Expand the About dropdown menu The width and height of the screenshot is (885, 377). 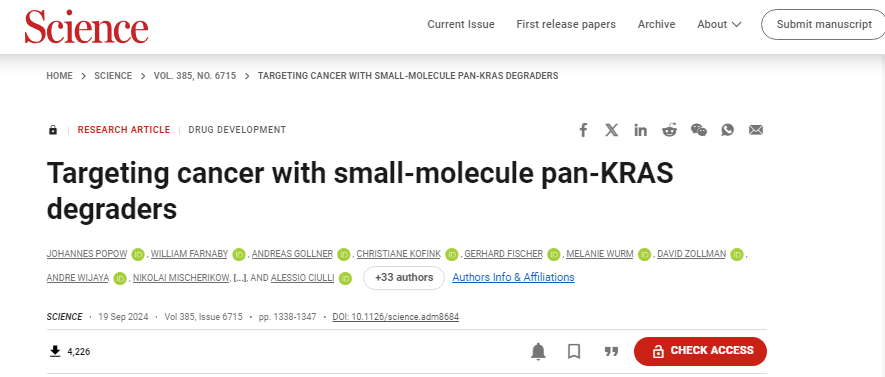pos(719,24)
